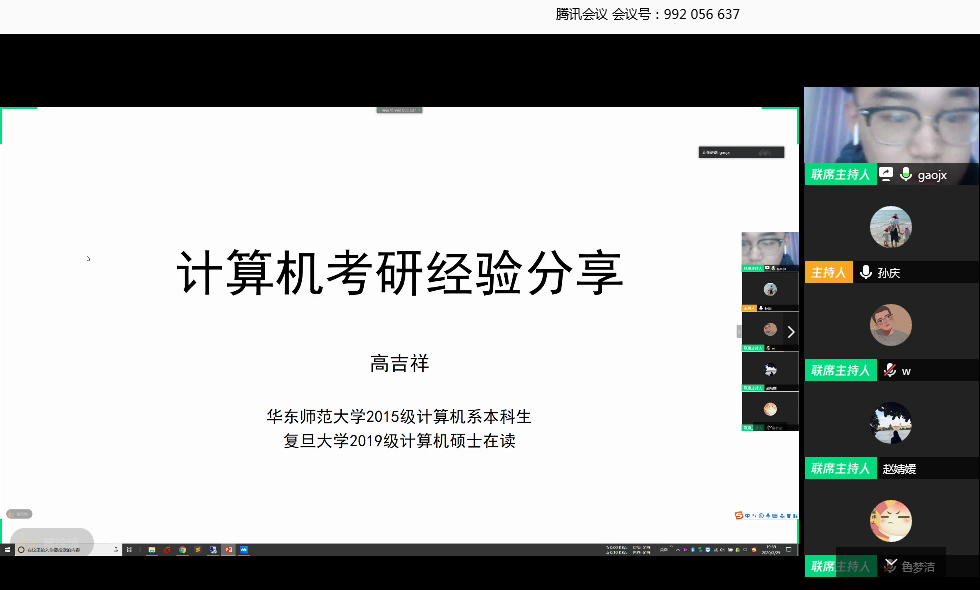Open PowerPoint icon on shared taskbar
The width and height of the screenshot is (980, 590).
pos(228,549)
